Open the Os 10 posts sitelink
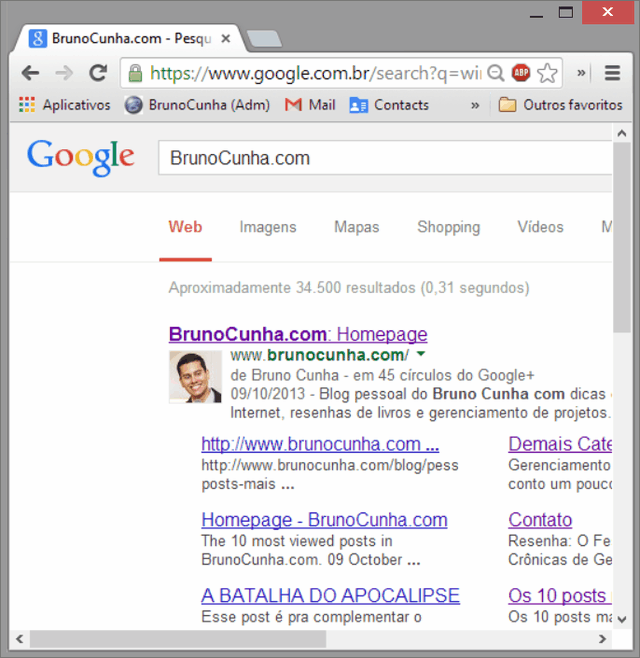Viewport: 640px width, 658px height. coord(560,596)
